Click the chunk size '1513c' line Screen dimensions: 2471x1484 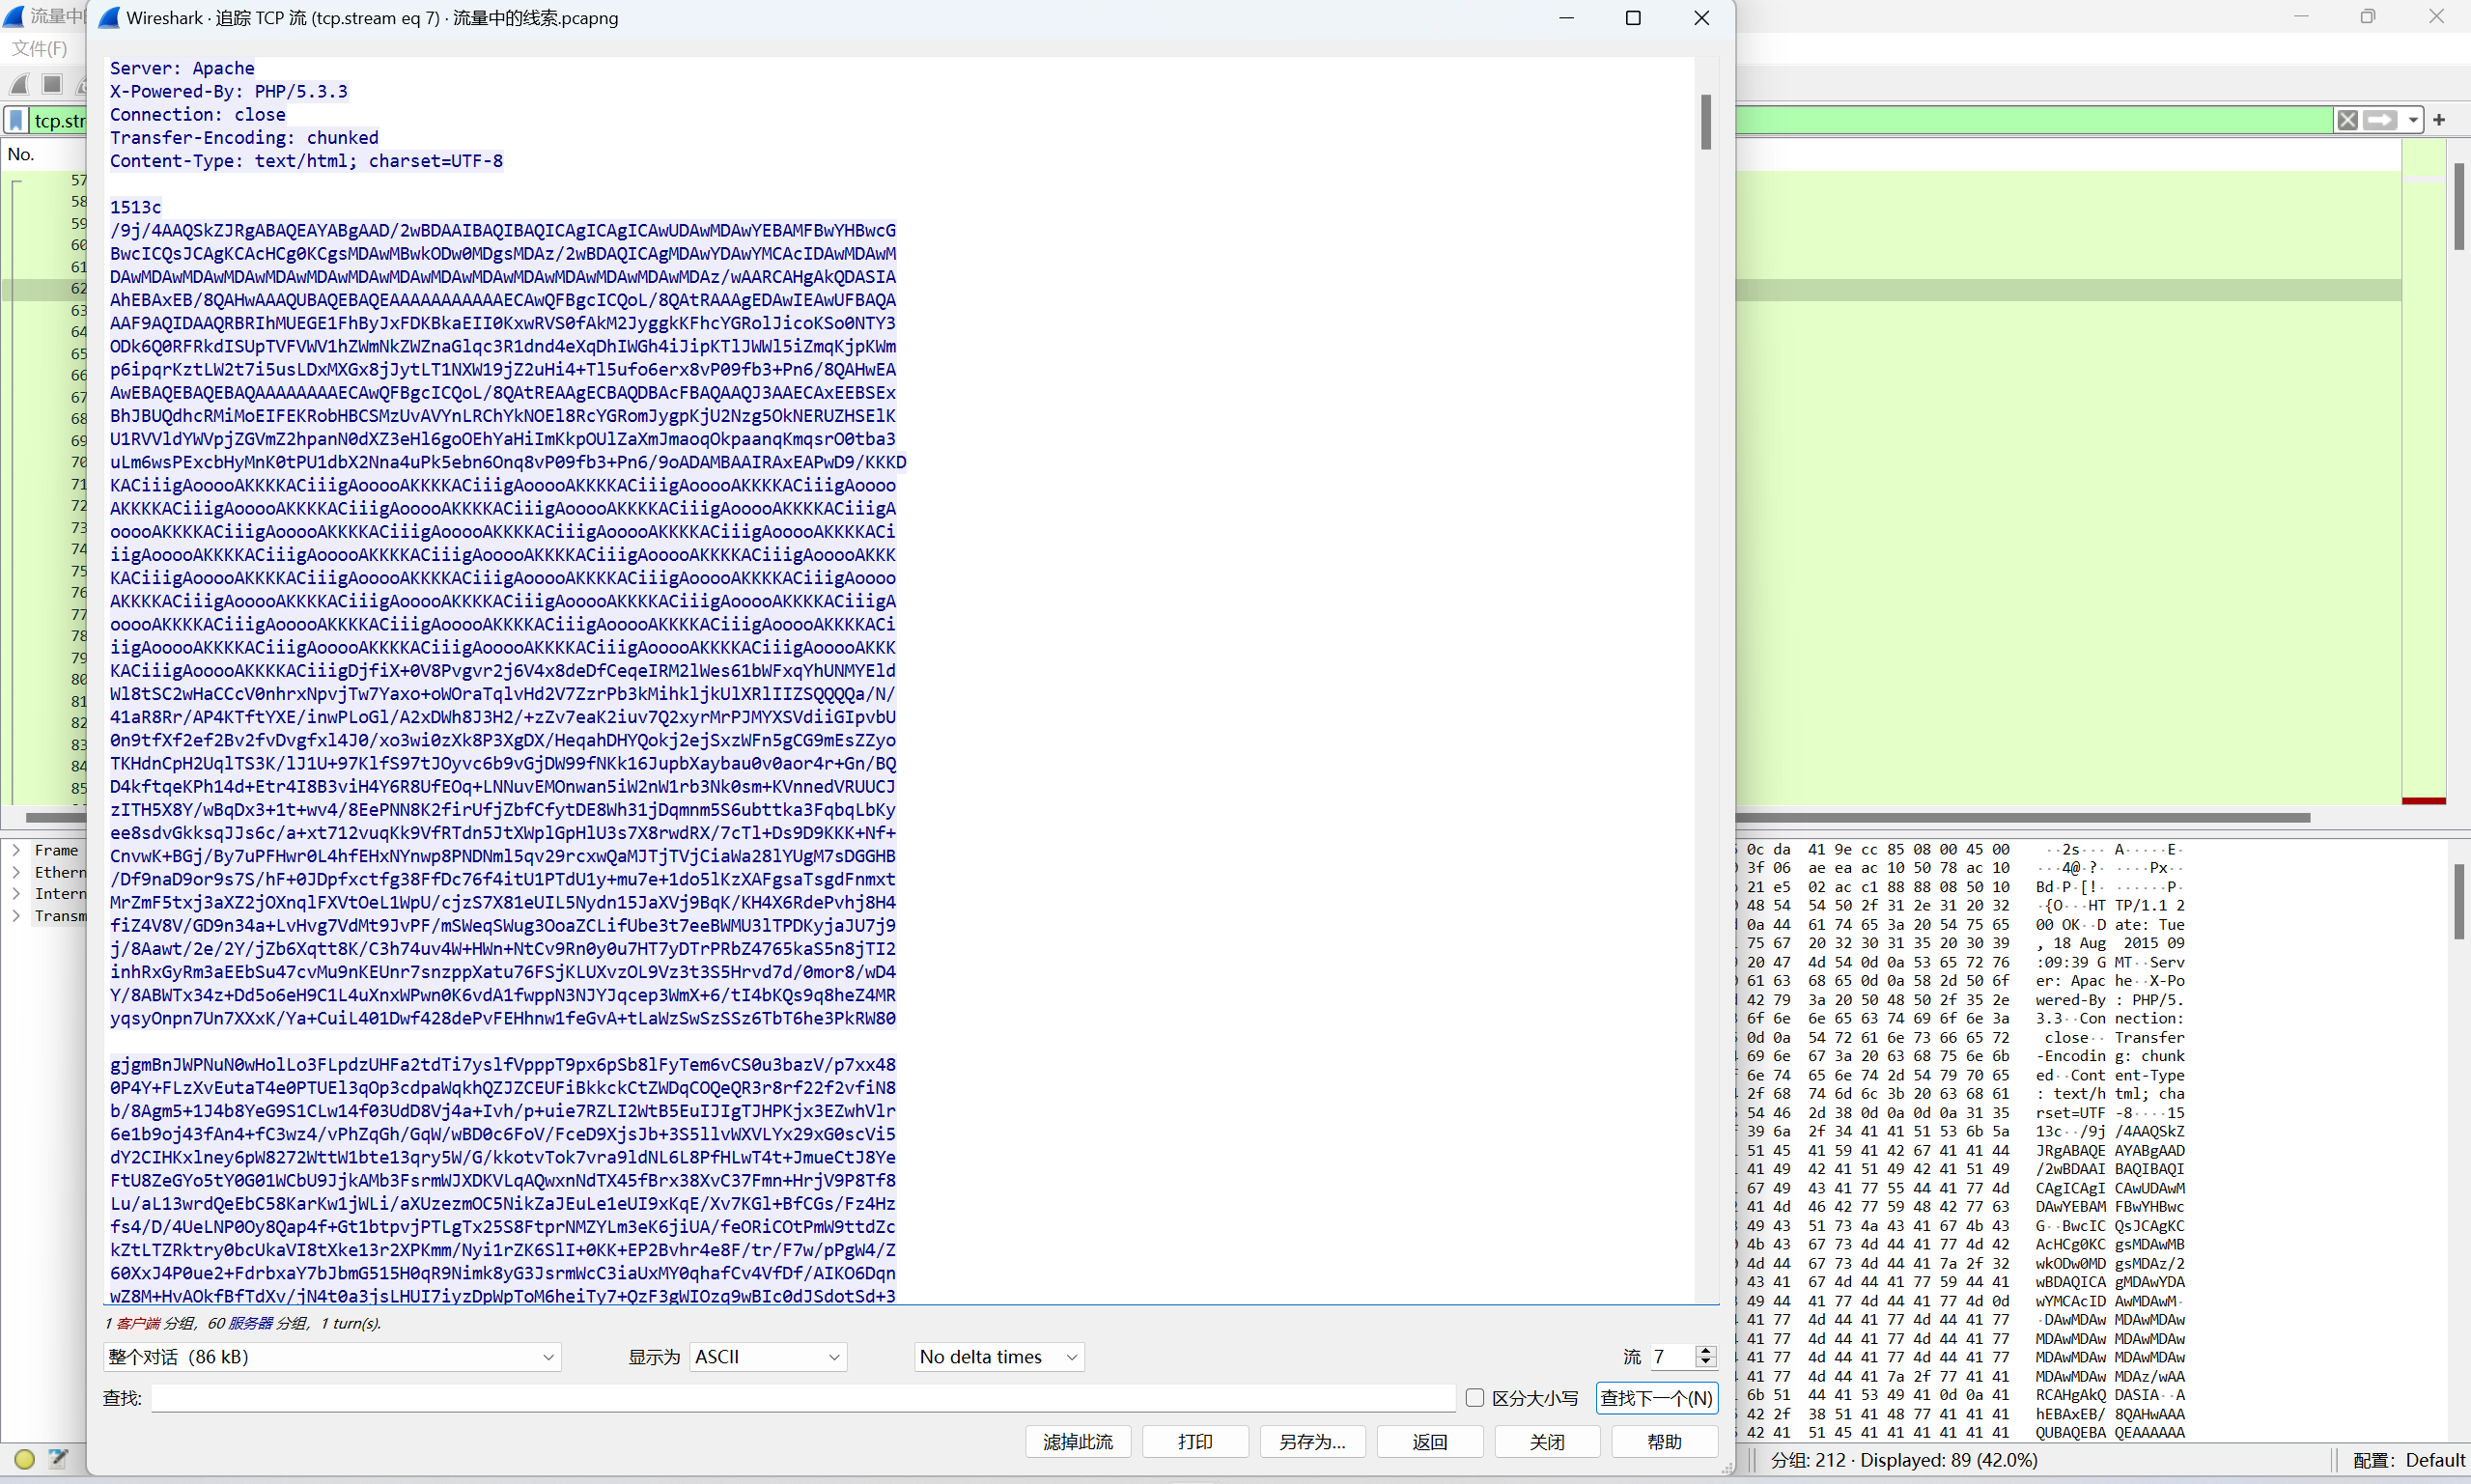point(135,207)
